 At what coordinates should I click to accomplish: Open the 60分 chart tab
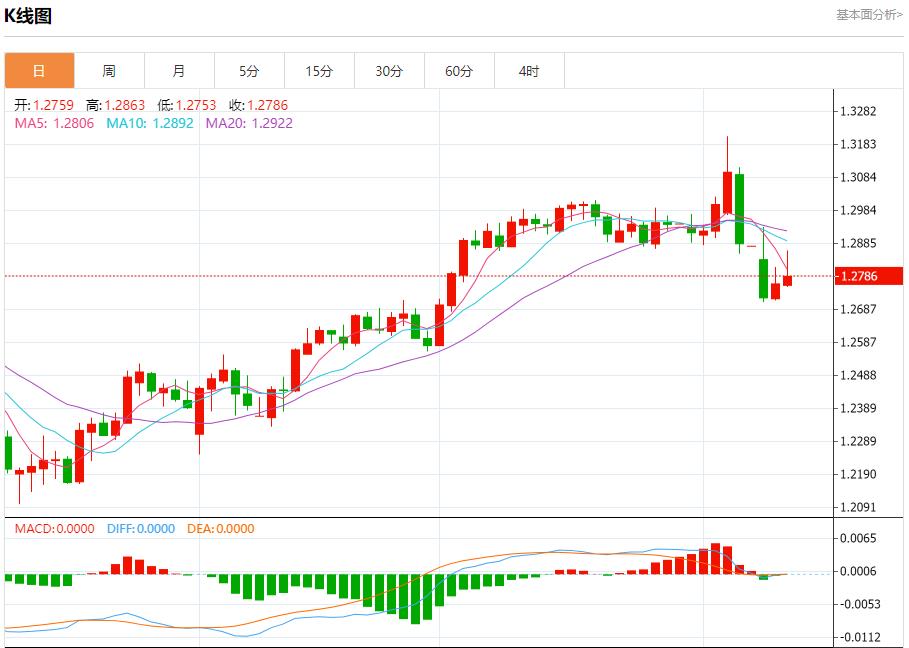[459, 71]
